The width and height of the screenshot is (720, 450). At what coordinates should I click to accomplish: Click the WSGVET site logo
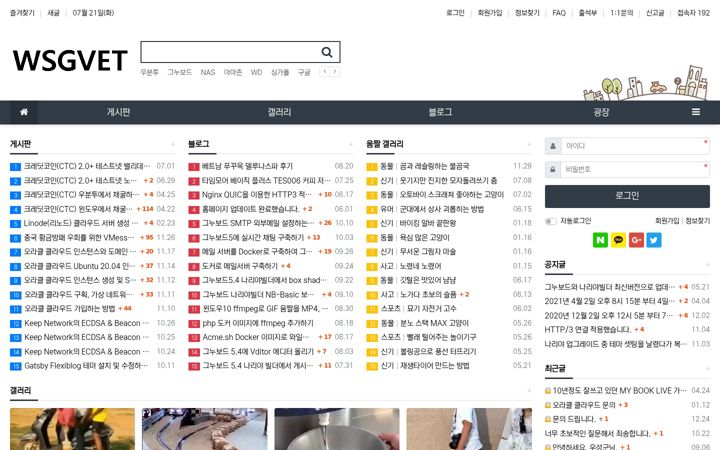(x=70, y=61)
